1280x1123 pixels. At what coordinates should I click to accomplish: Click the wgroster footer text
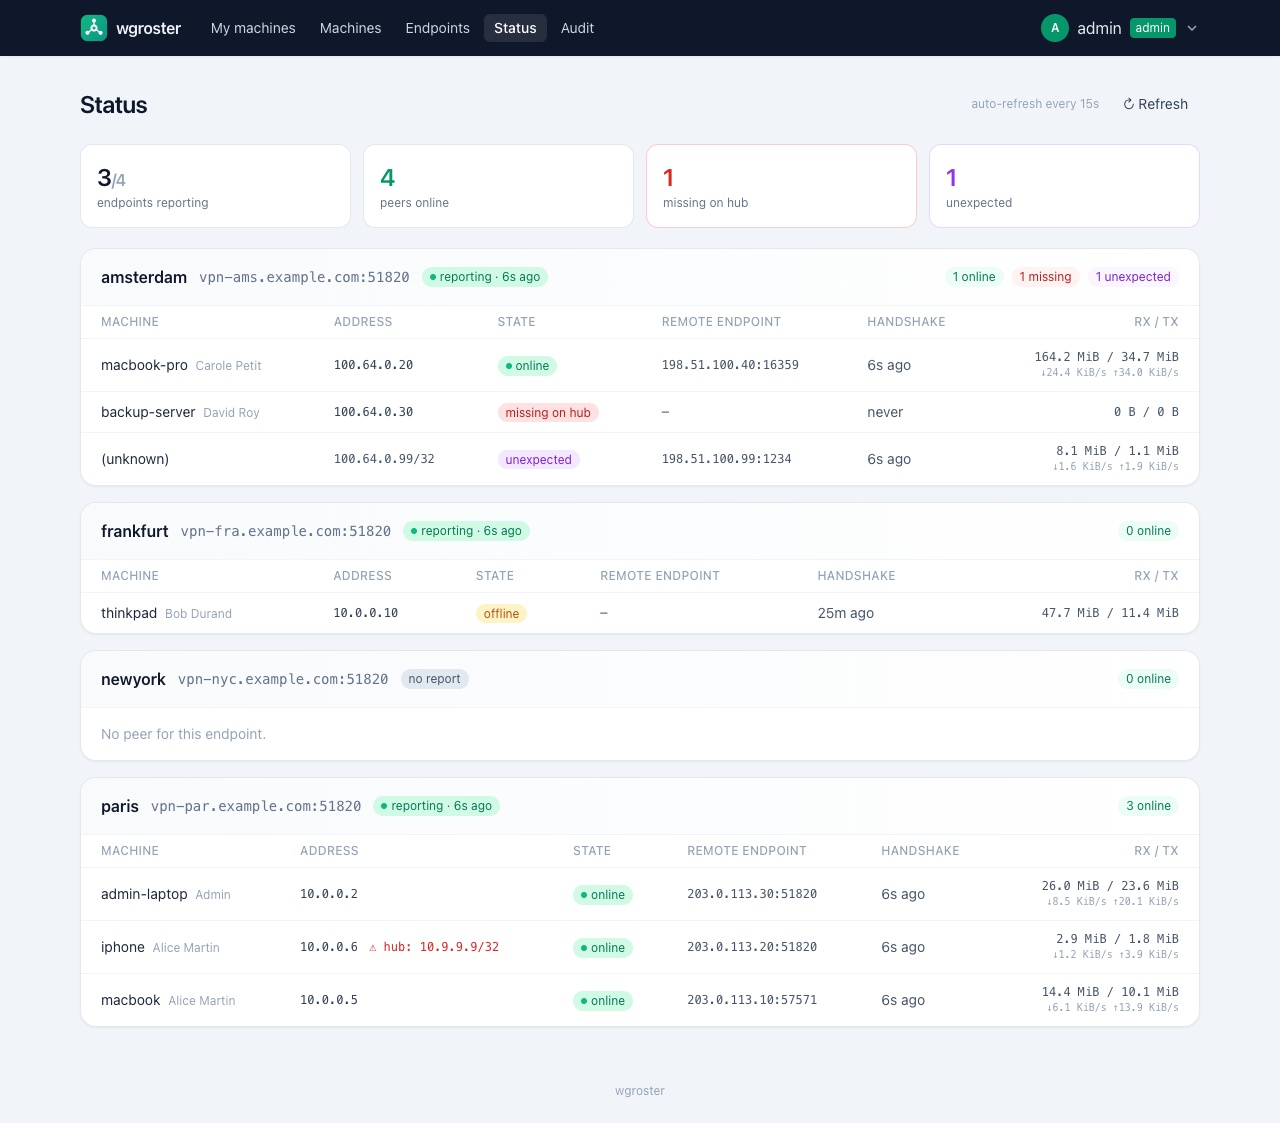pos(640,1091)
